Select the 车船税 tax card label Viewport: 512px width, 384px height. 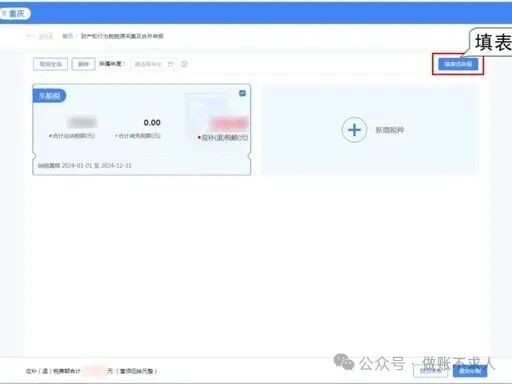click(49, 96)
